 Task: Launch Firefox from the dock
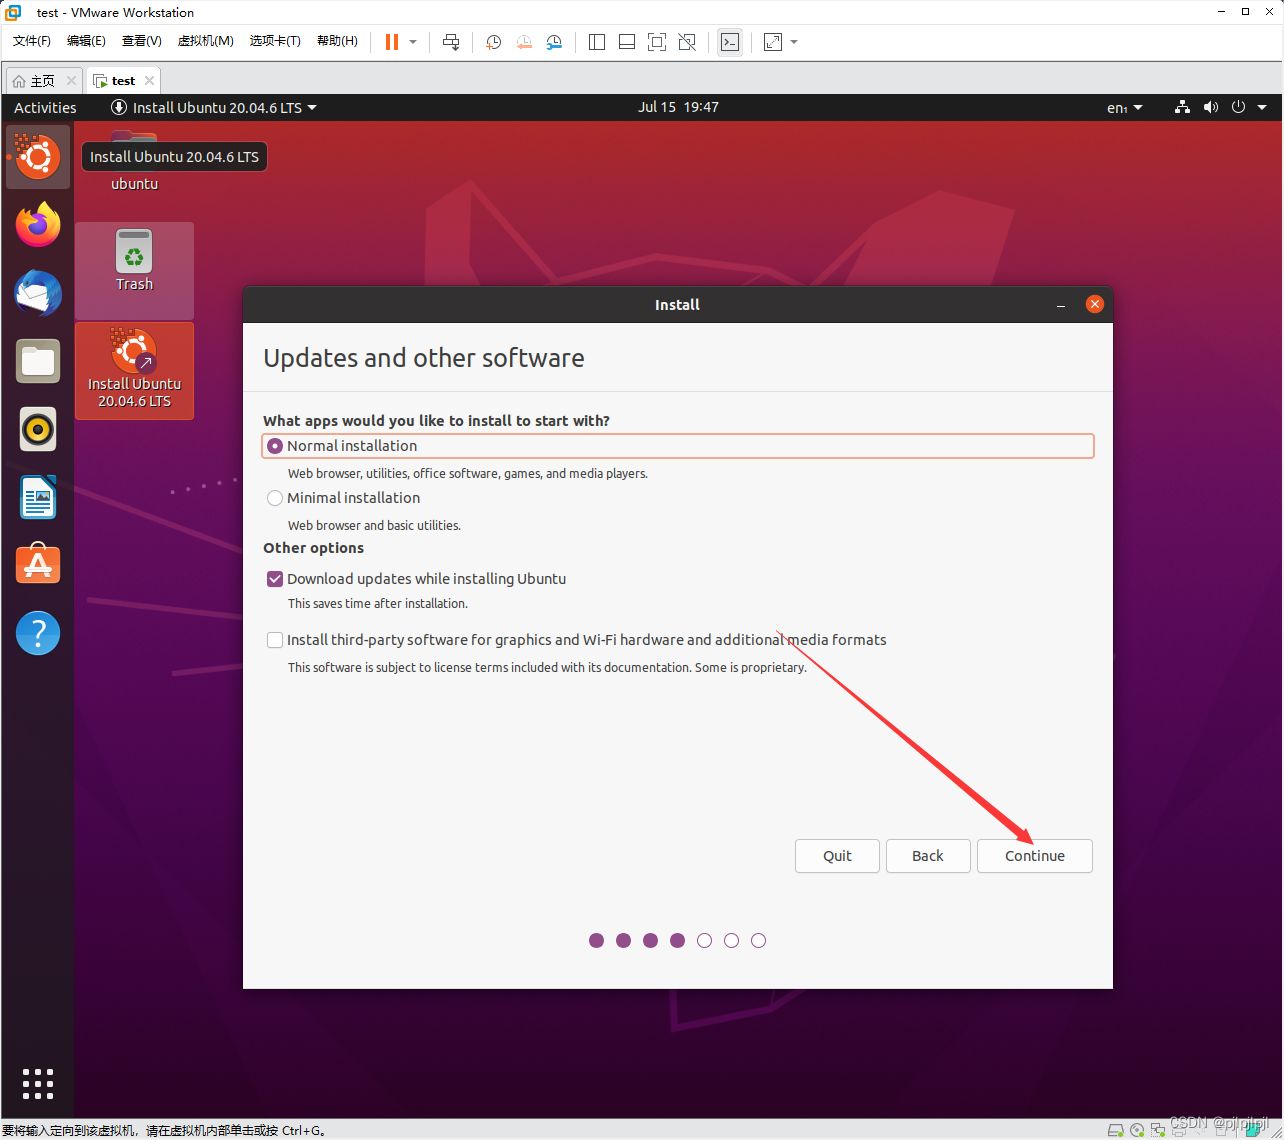[x=38, y=225]
